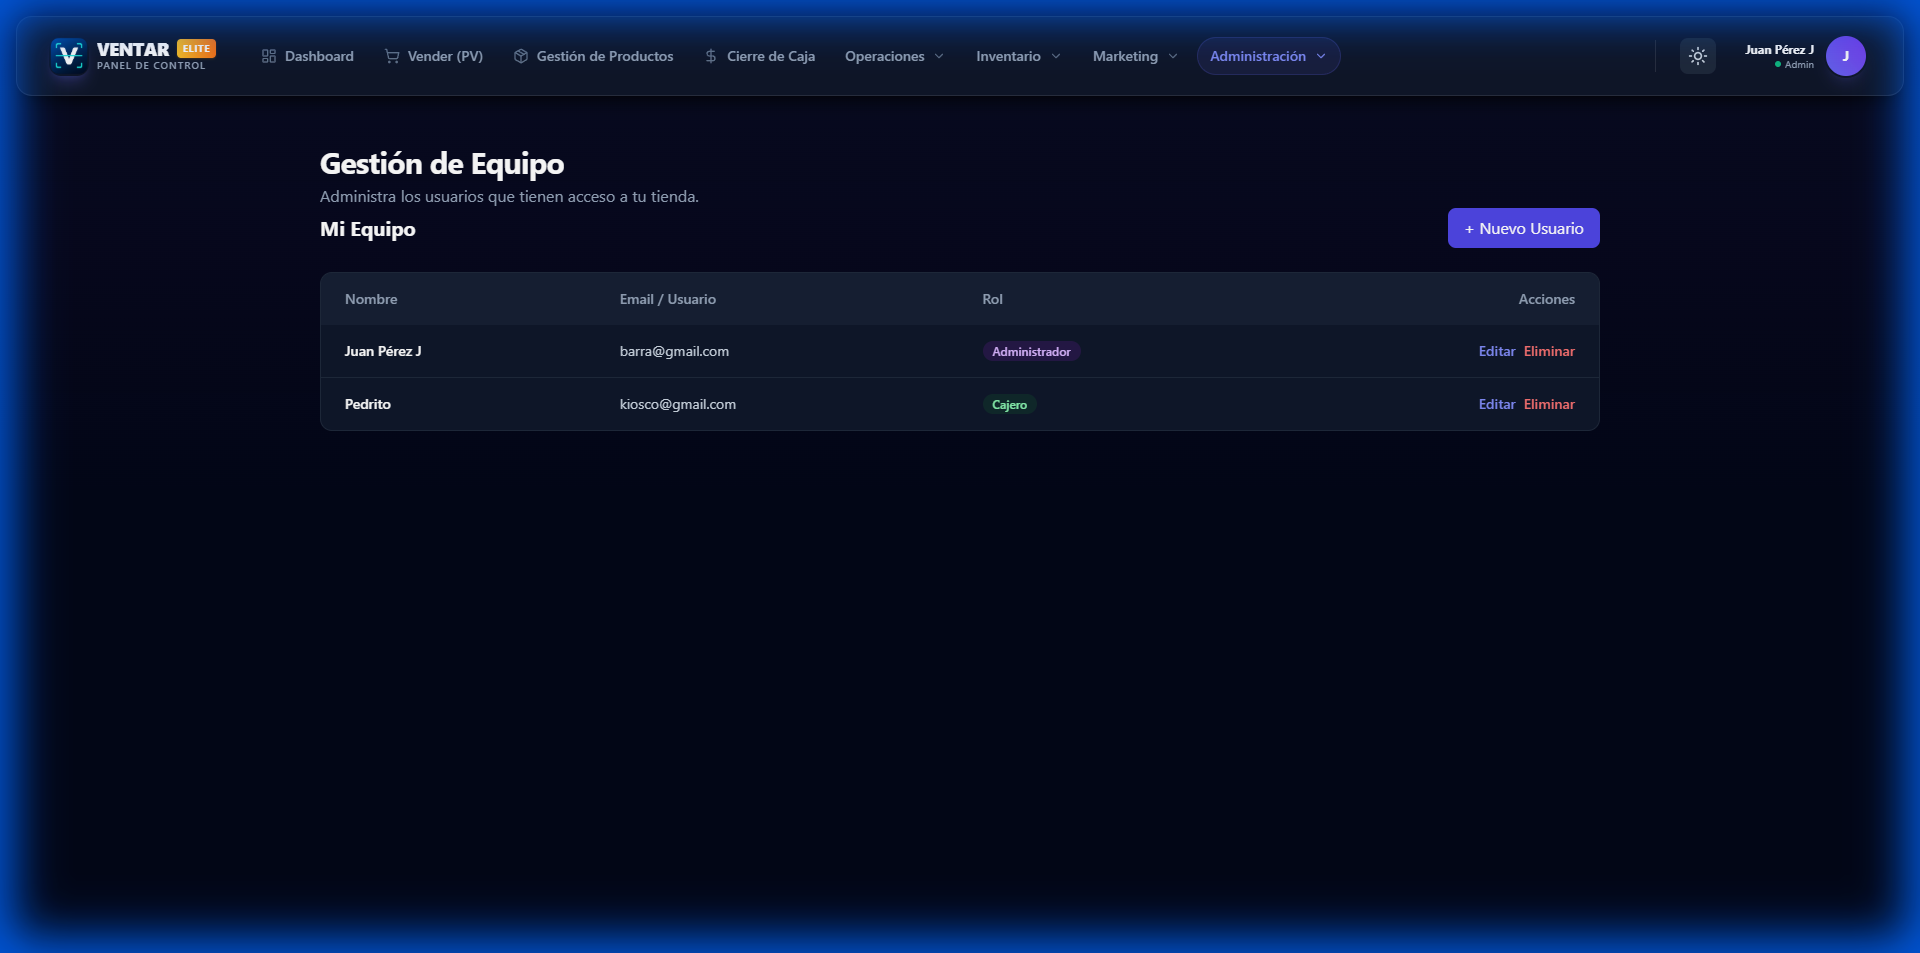Edit the Pedrito user row
The width and height of the screenshot is (1920, 953).
point(1496,404)
